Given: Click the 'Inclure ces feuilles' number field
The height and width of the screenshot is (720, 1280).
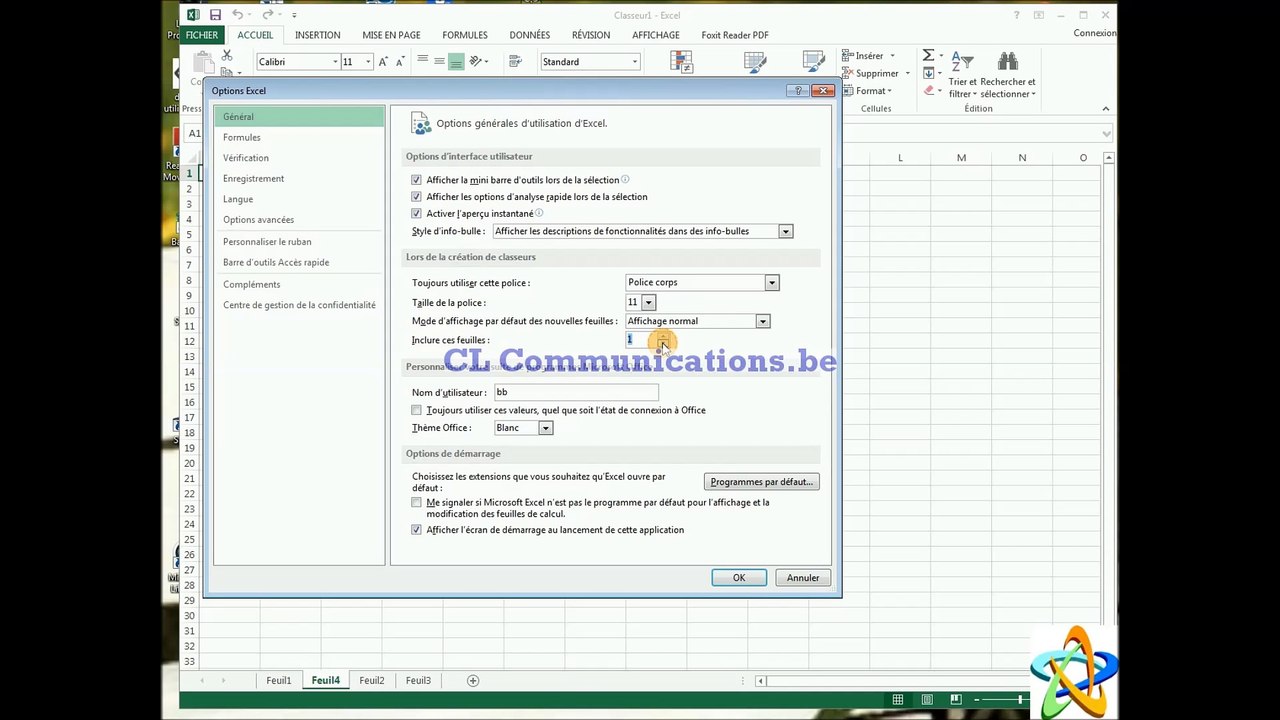Looking at the screenshot, I should coord(641,340).
